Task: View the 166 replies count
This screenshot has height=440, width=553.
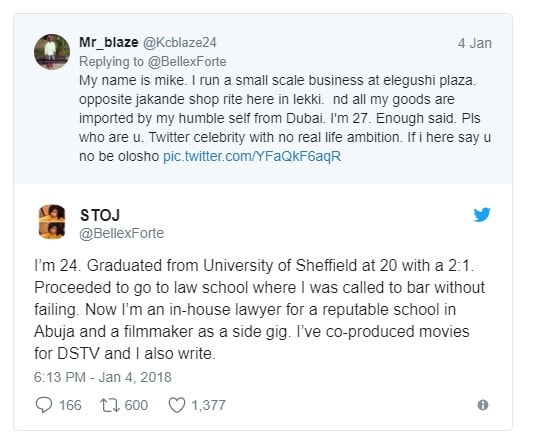Action: (70, 405)
